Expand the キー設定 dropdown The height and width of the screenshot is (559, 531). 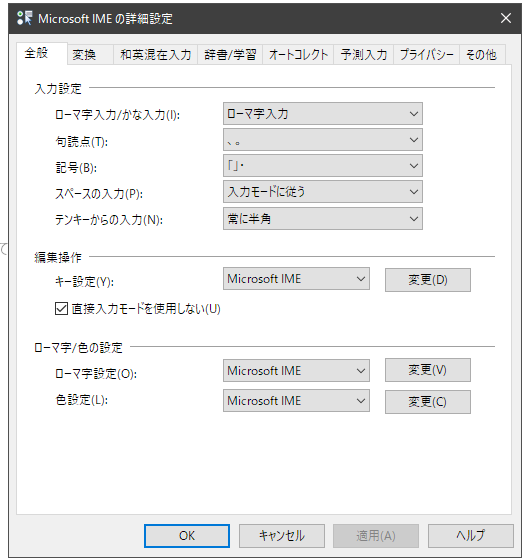(296, 279)
